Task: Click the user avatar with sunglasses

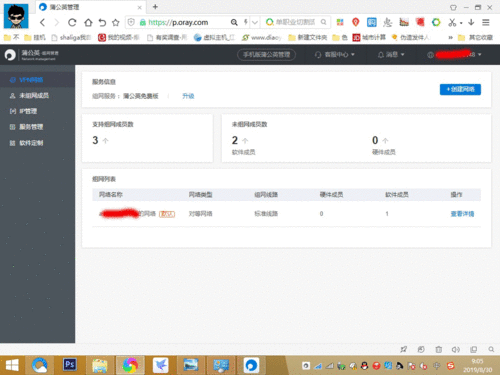Action: (x=16, y=16)
